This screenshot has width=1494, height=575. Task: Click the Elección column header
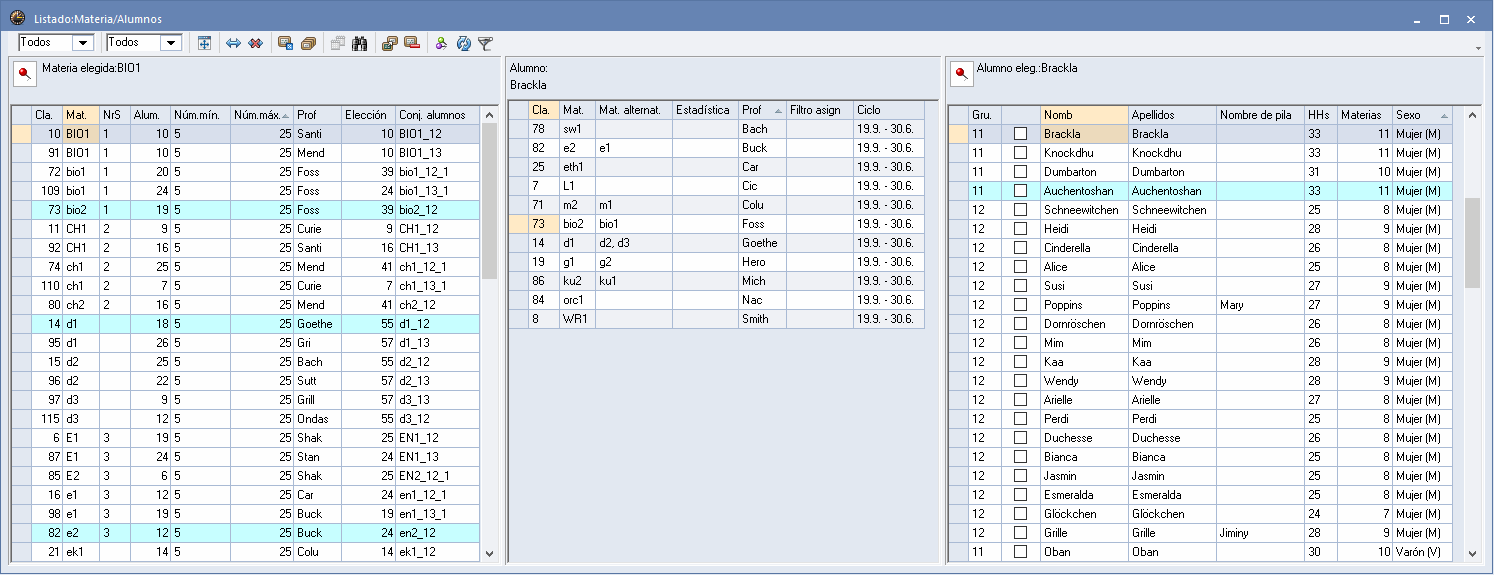pos(368,115)
